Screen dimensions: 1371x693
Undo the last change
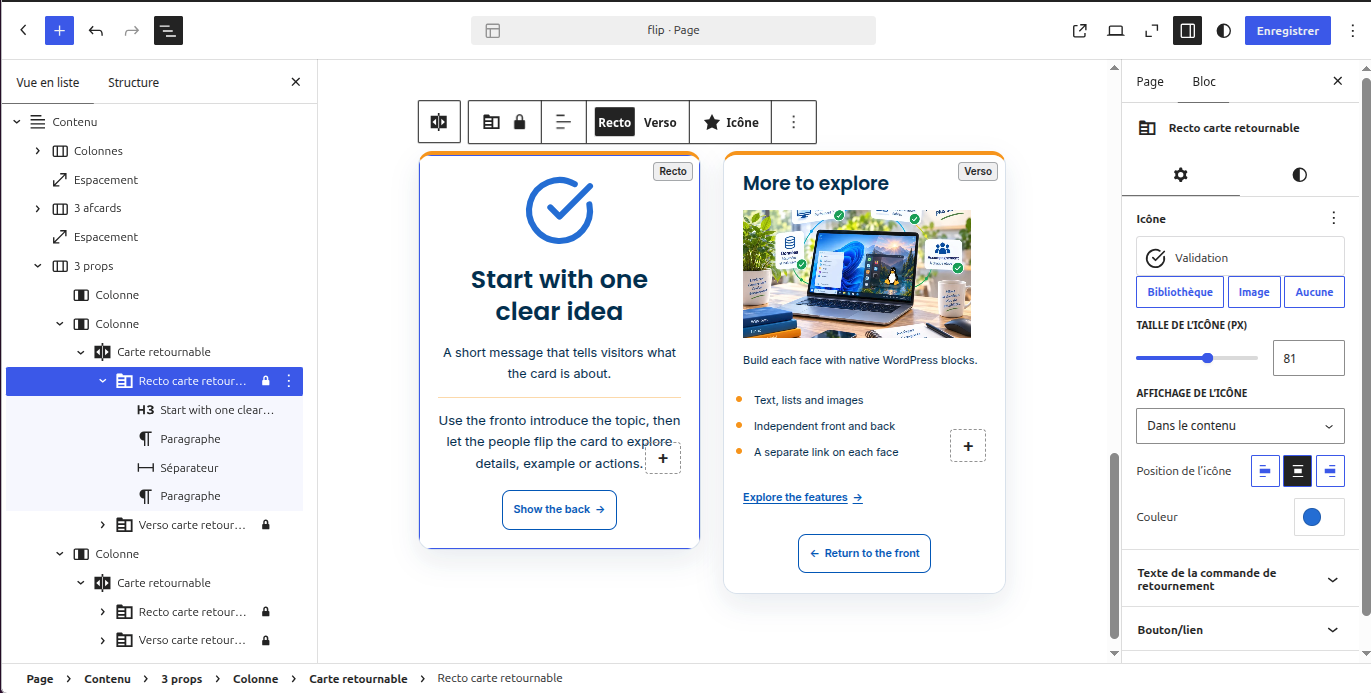(96, 30)
